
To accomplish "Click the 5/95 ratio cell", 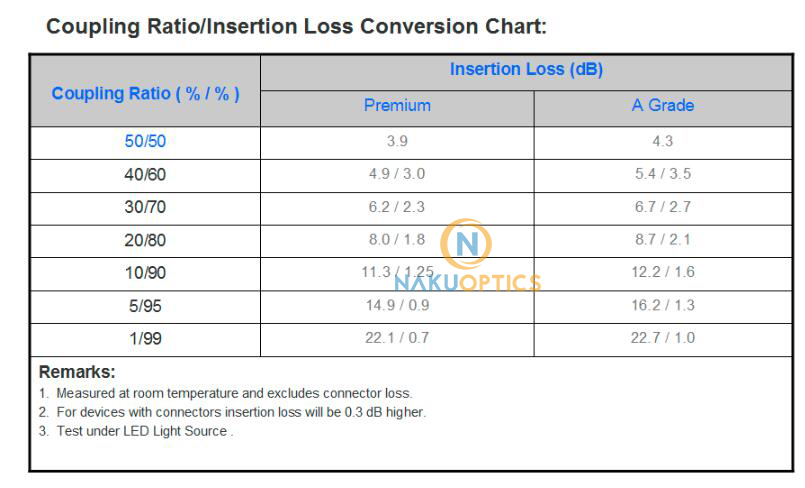I will coord(145,307).
